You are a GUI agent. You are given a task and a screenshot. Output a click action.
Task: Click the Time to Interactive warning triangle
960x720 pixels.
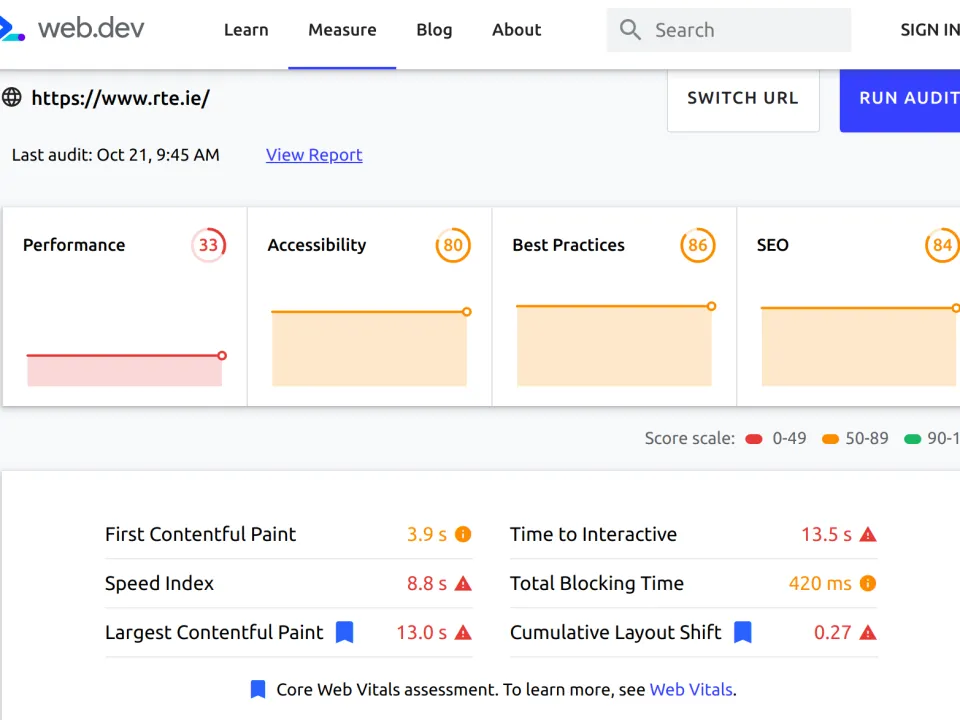tap(868, 534)
